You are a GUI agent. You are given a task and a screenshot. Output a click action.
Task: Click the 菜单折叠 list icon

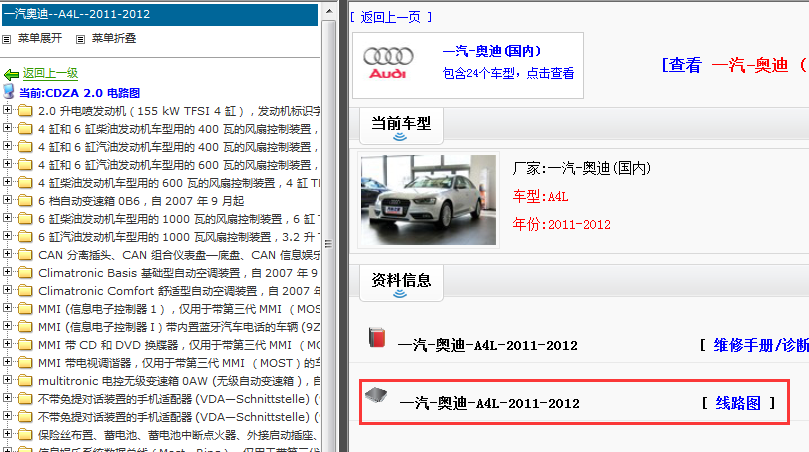coord(80,39)
